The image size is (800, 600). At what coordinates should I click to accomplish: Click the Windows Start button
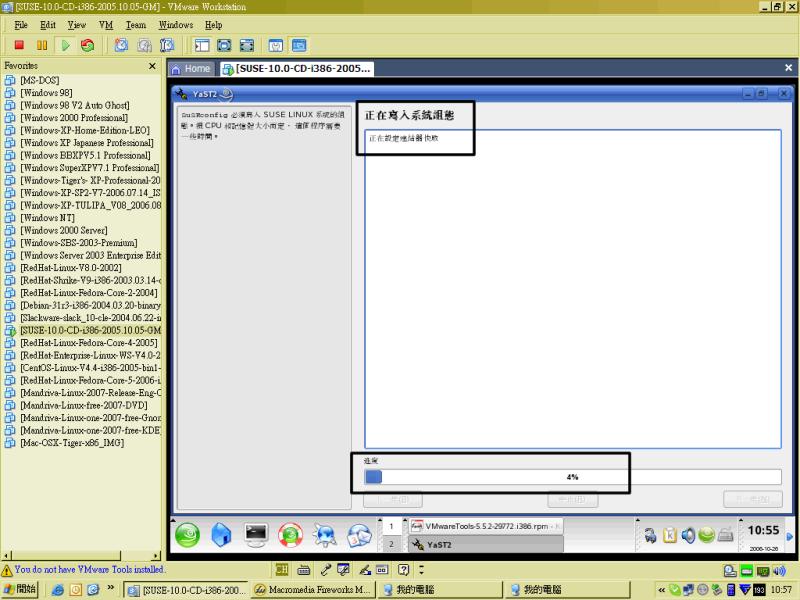(20, 590)
